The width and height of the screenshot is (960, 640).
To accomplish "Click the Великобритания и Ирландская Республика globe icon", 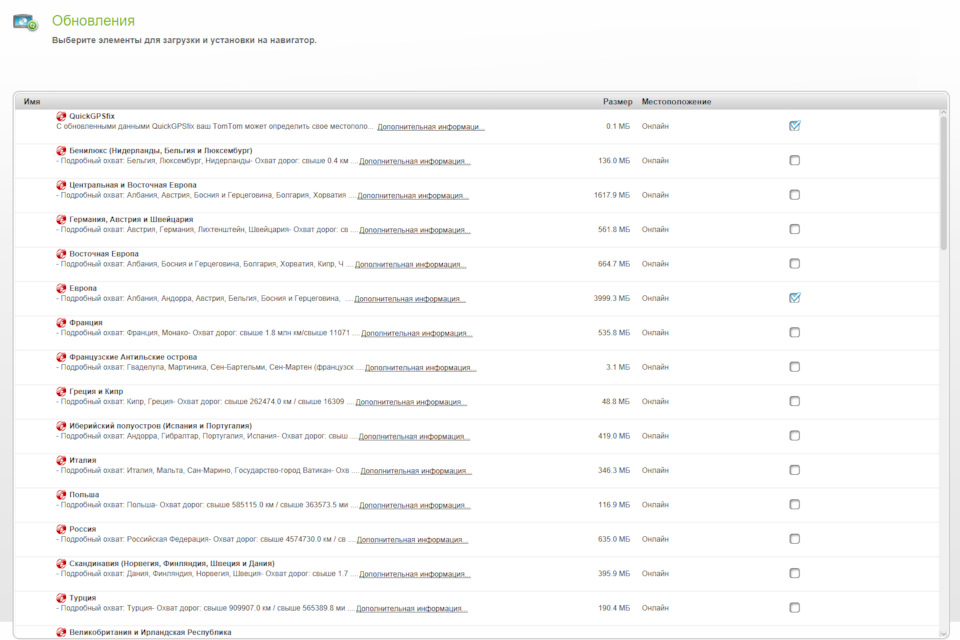I will 61,632.
